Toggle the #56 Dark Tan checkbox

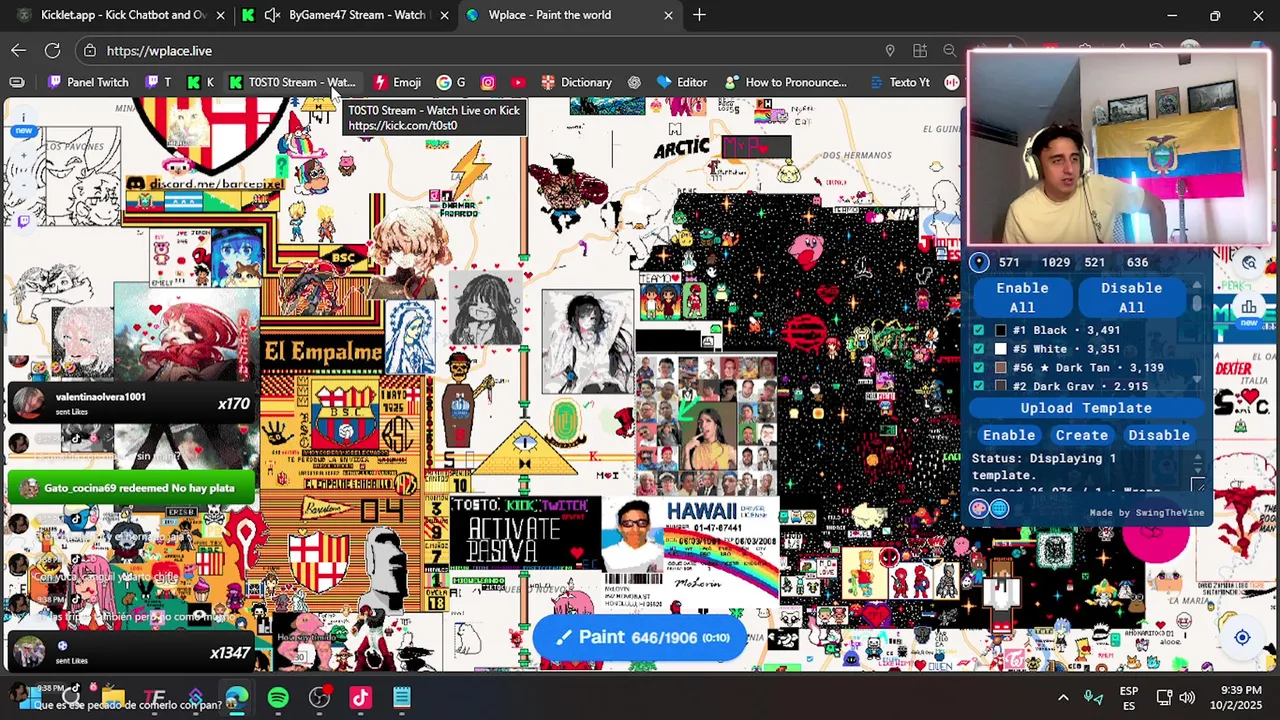pyautogui.click(x=979, y=368)
